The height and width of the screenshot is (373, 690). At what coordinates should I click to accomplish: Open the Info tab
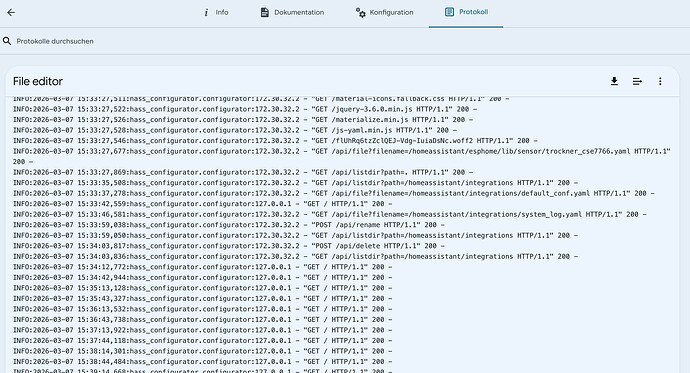pos(216,13)
